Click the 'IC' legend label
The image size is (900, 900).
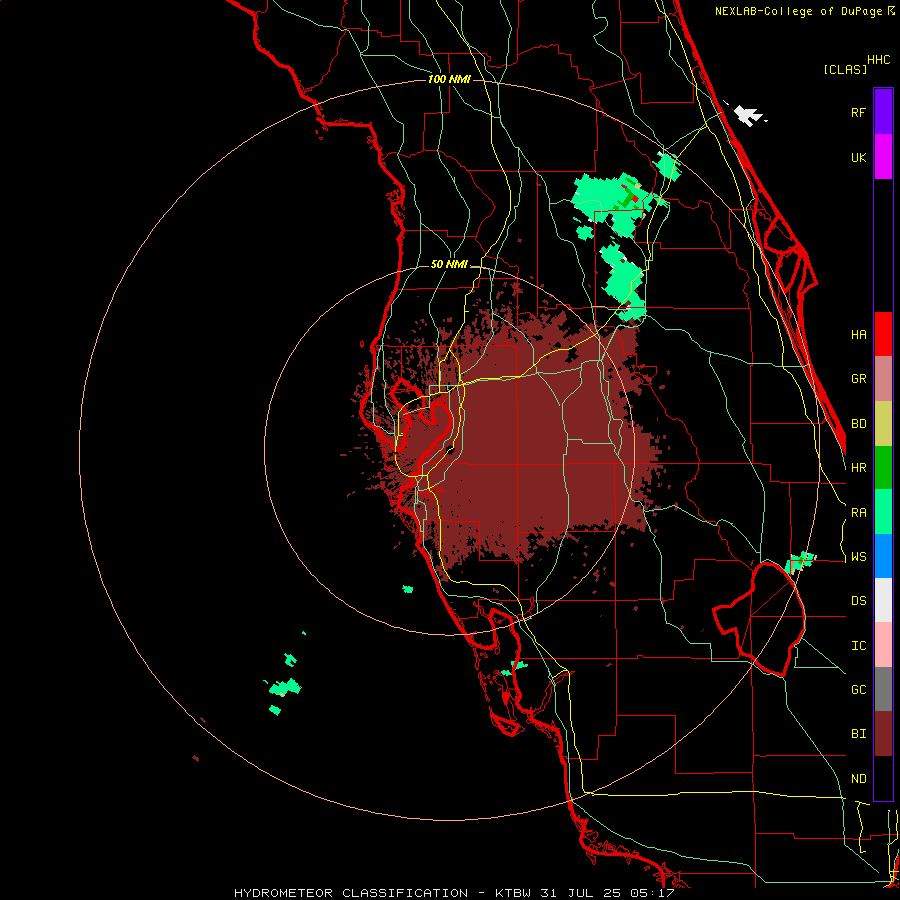(858, 646)
